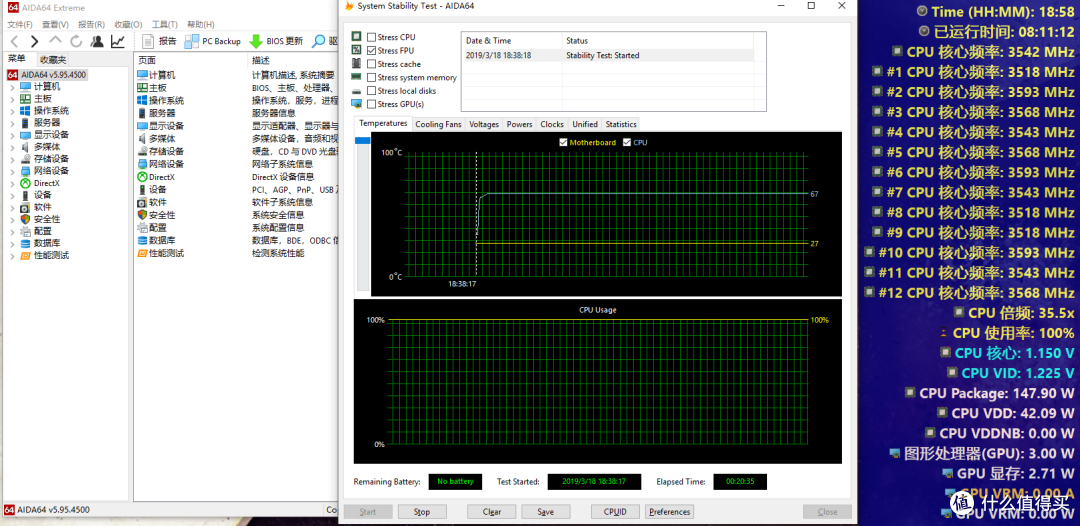The height and width of the screenshot is (526, 1080).
Task: Open the 工具(T) menu
Action: [164, 24]
